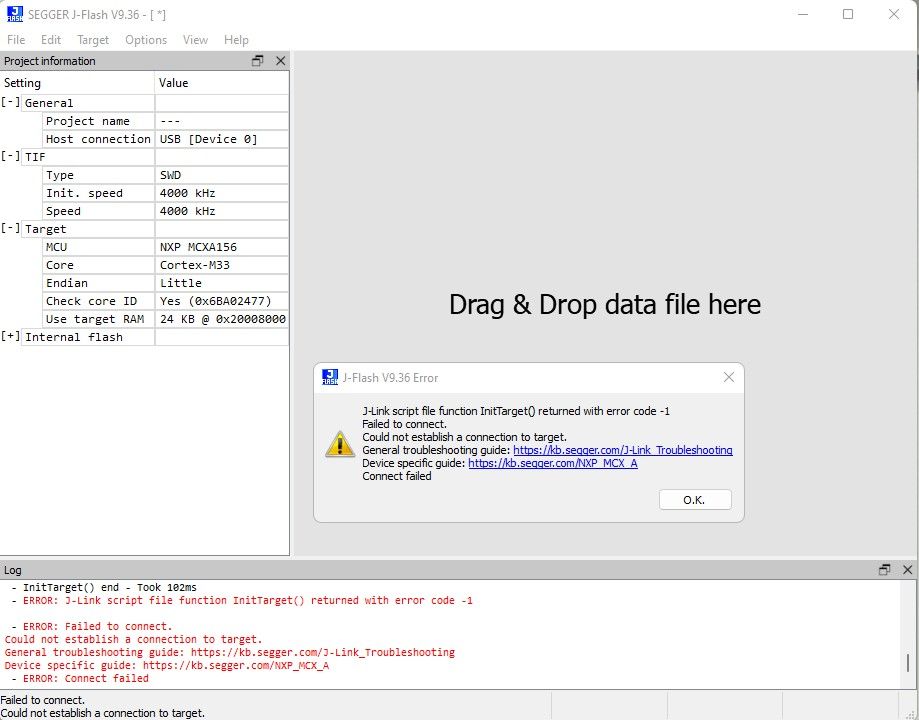Collapse the TIF settings group
The height and width of the screenshot is (720, 919).
10,157
